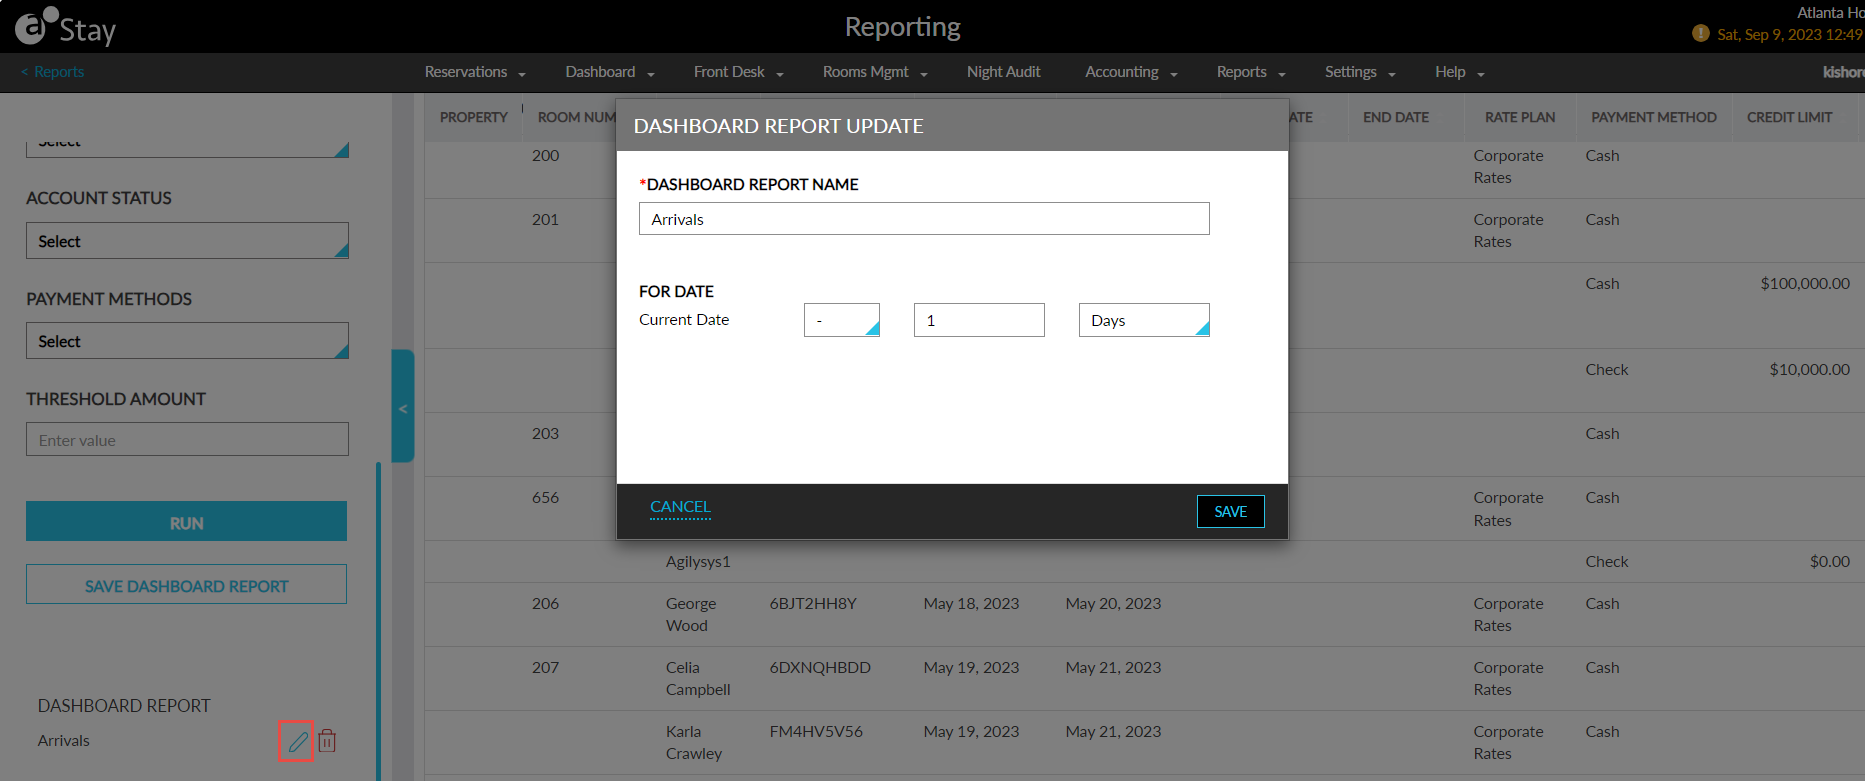Click room number 206 cell
Image resolution: width=1865 pixels, height=781 pixels.
(x=545, y=603)
